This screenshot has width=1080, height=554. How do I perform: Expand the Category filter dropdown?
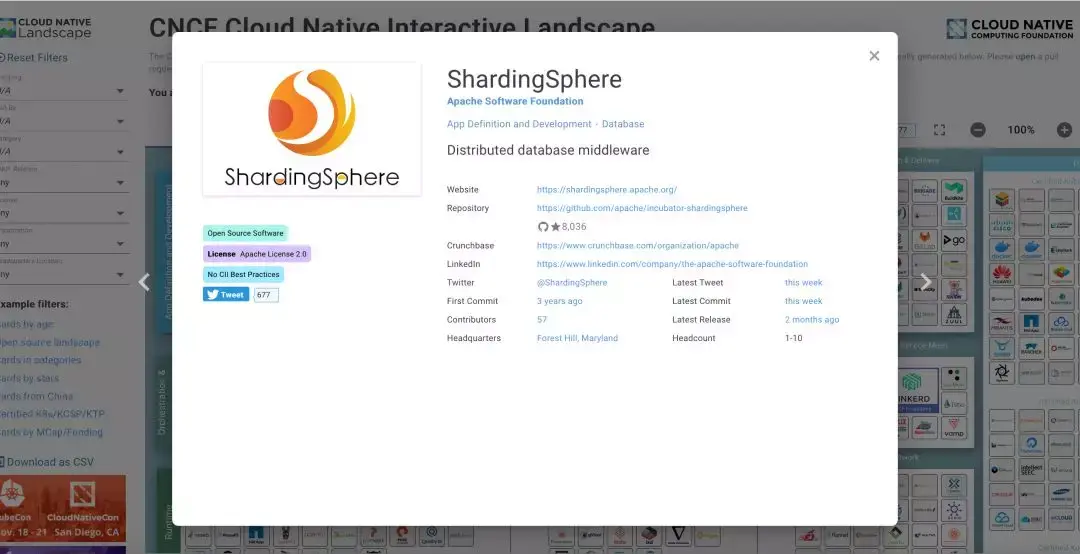[63, 152]
